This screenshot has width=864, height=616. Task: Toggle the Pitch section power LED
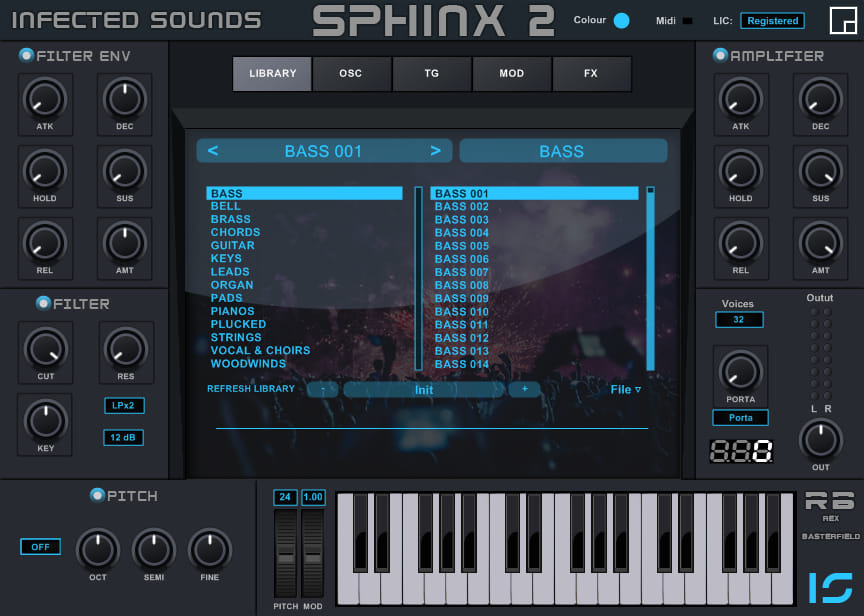pos(97,495)
